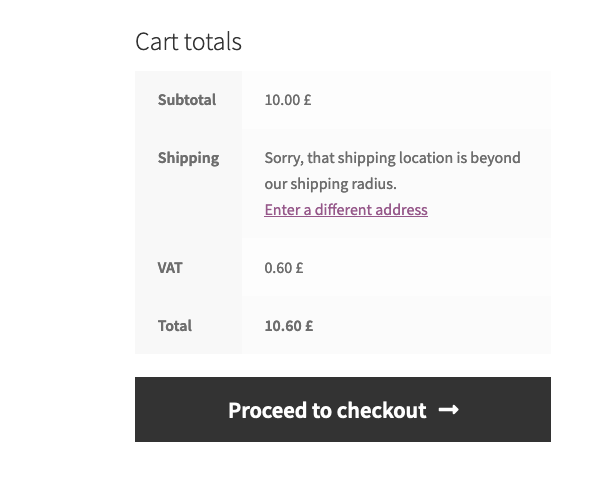600x480 pixels.
Task: Click the pound symbol beside the VAT
Action: click(x=299, y=268)
